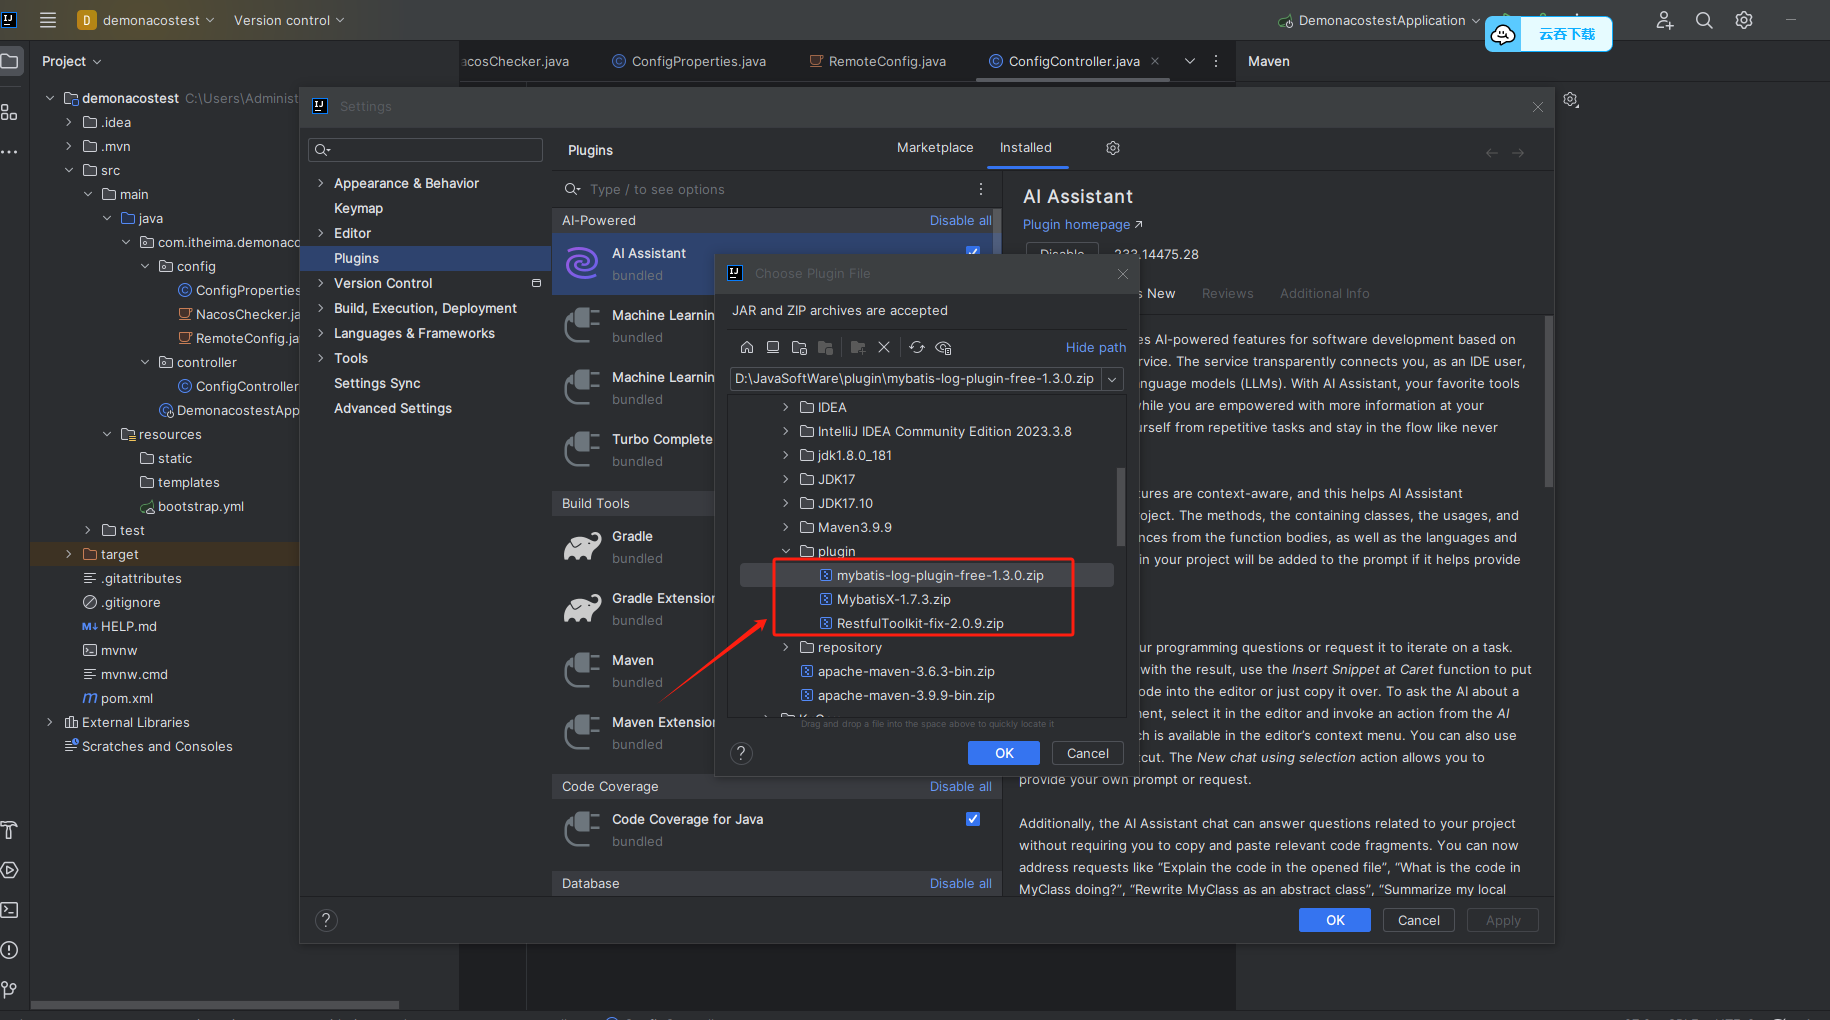The height and width of the screenshot is (1020, 1830).
Task: Select apache-maven-3.9.9-bin.zip file
Action: pyautogui.click(x=906, y=695)
